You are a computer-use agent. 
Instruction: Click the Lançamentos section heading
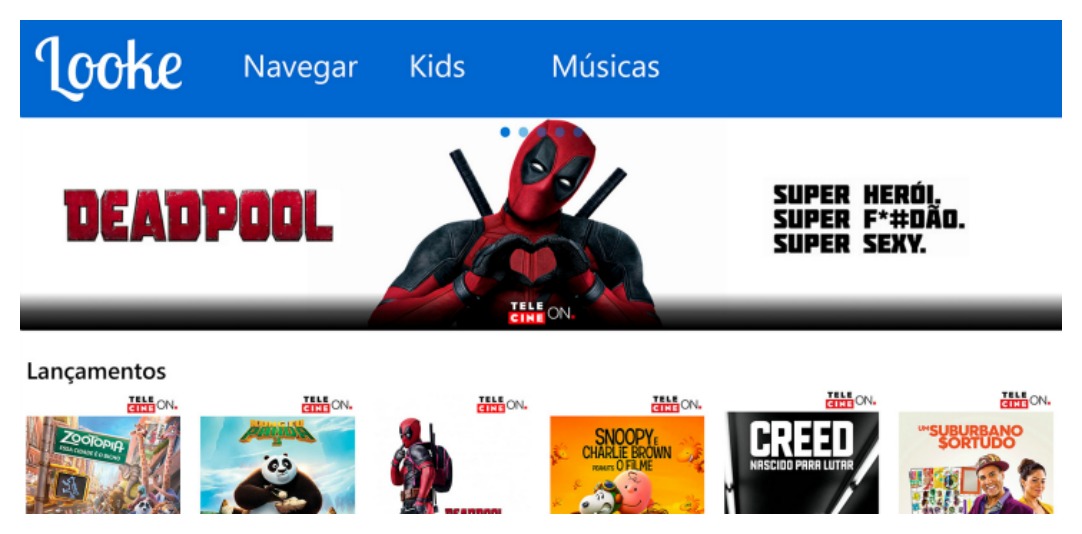point(97,371)
